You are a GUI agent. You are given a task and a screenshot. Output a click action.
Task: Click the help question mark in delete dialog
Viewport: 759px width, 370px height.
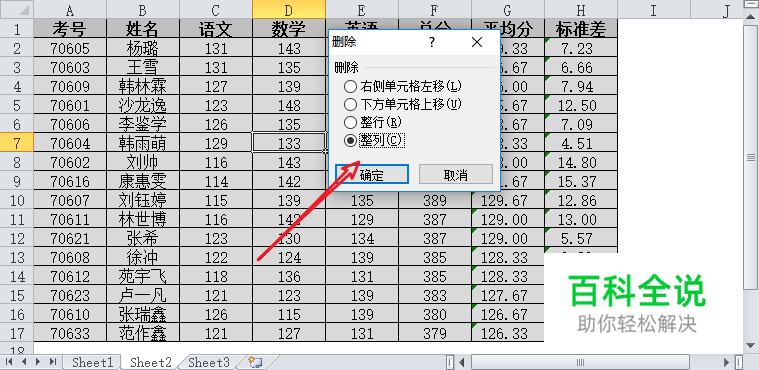[x=432, y=43]
